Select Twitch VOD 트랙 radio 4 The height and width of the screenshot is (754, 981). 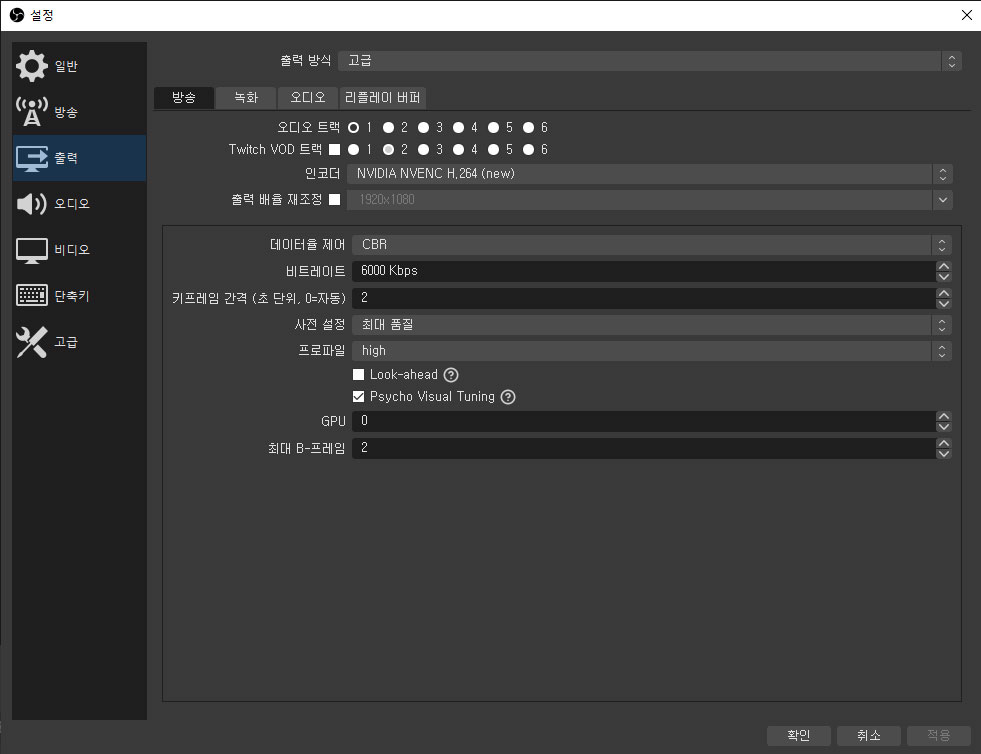[x=459, y=150]
